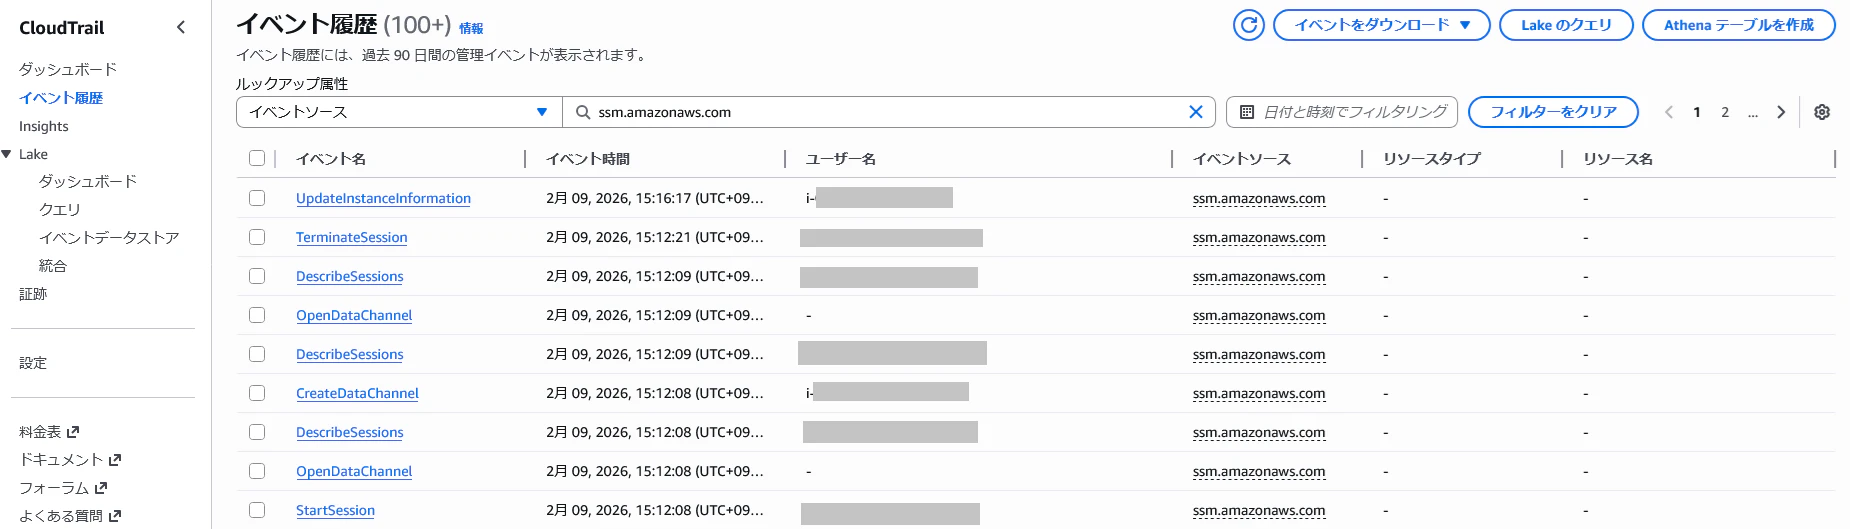
Task: Open table preferences gear icon
Action: tap(1822, 112)
